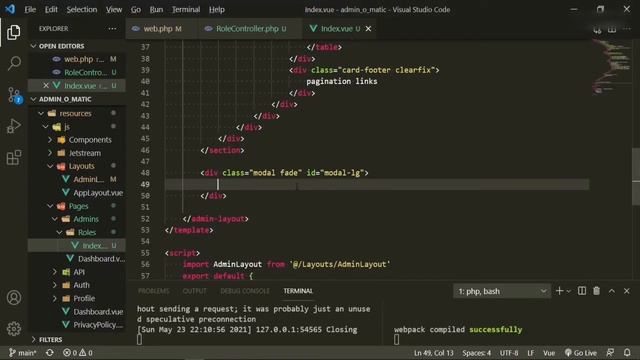Open the Go menu
Viewport: 640px width, 360px height.
pyautogui.click(x=136, y=9)
